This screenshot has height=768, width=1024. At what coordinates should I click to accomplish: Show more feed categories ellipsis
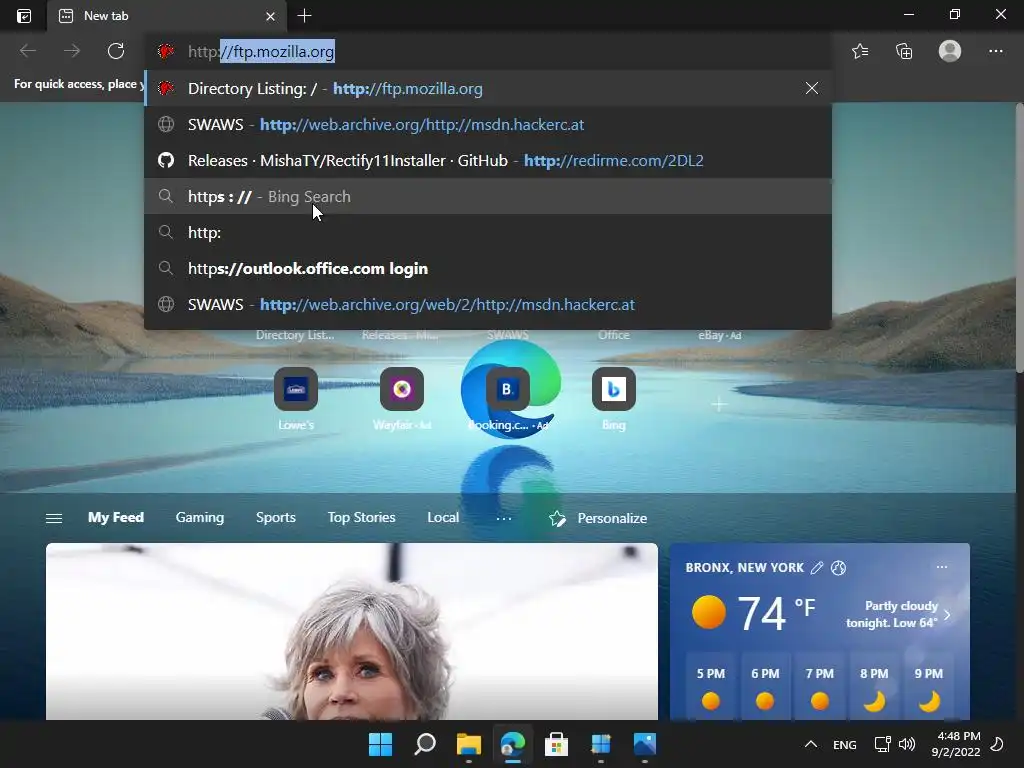(504, 518)
